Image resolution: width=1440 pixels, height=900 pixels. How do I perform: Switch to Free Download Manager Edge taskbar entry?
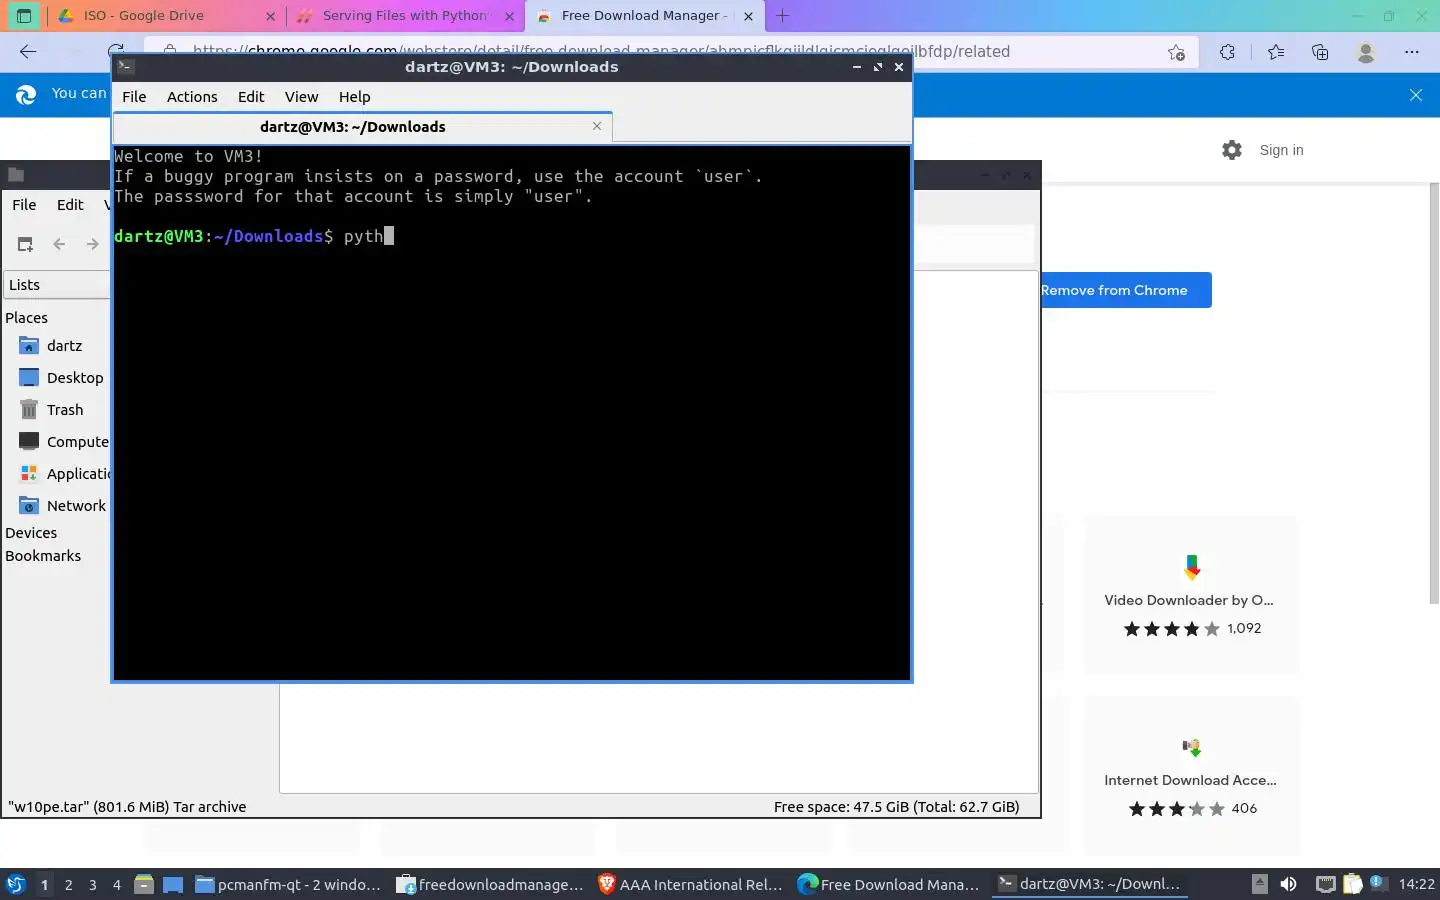[x=889, y=884]
